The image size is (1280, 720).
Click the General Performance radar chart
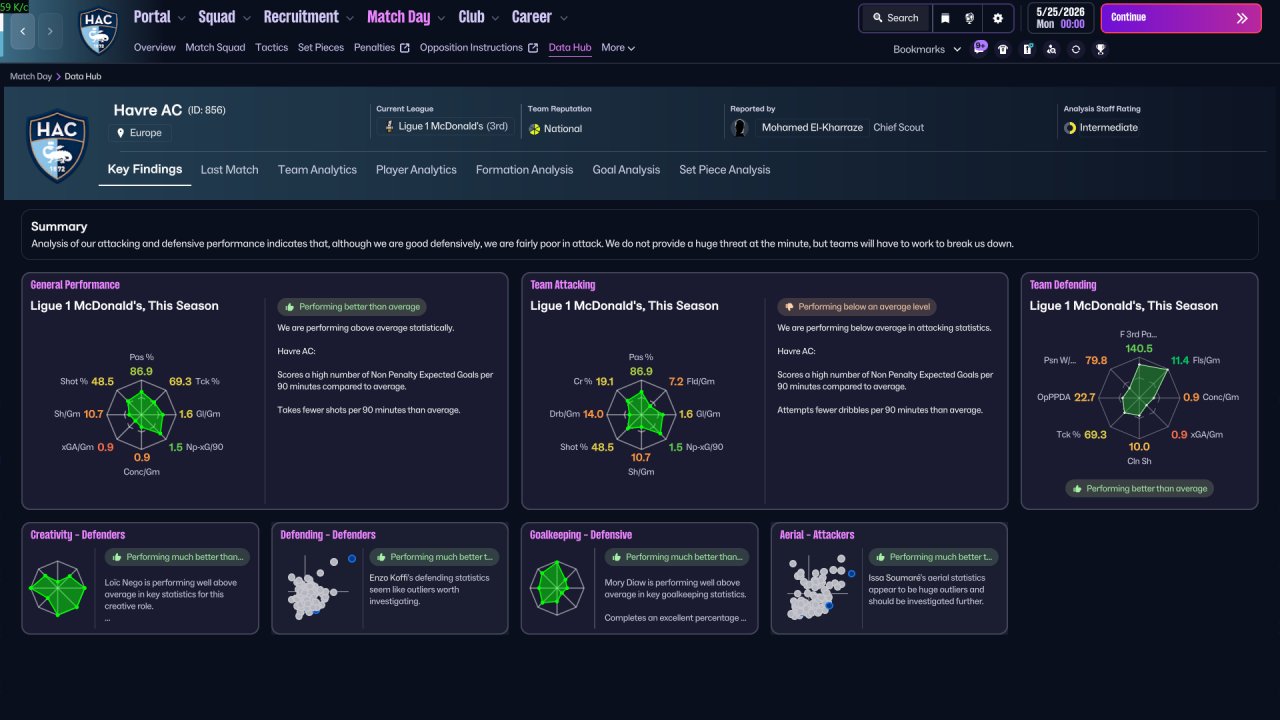click(141, 412)
